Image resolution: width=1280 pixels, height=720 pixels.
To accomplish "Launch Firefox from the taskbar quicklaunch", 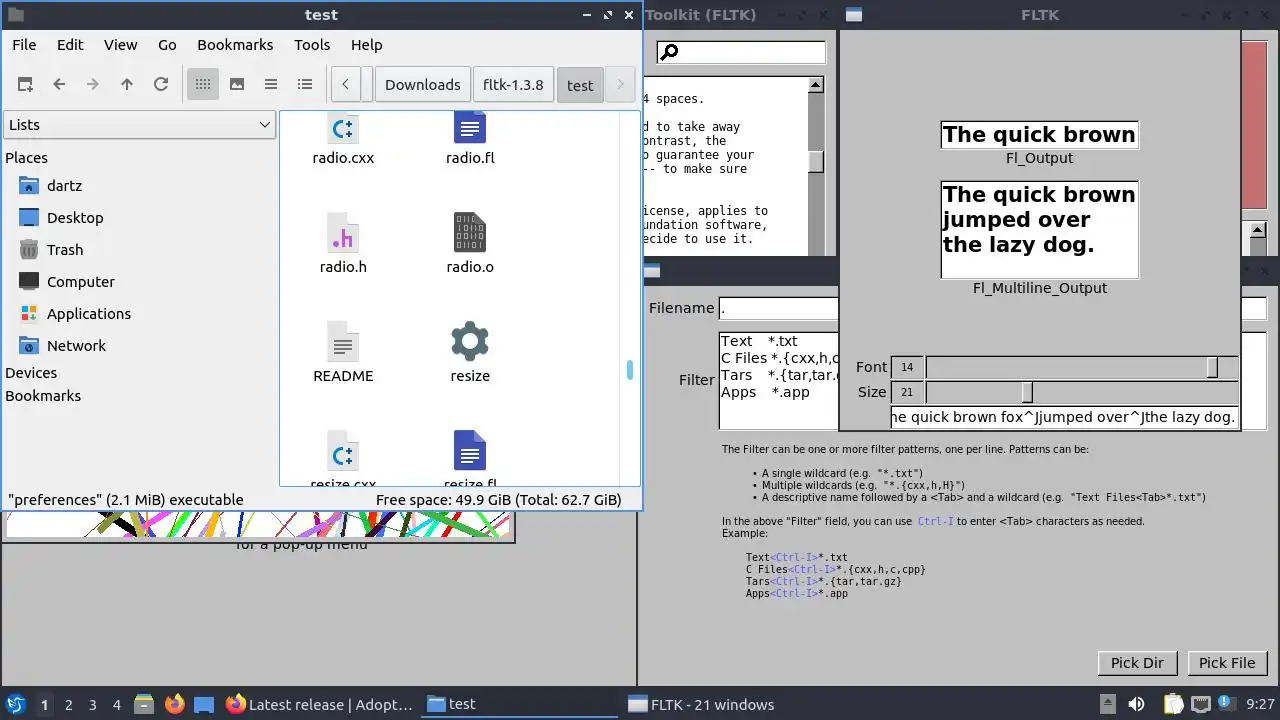I will tap(174, 704).
